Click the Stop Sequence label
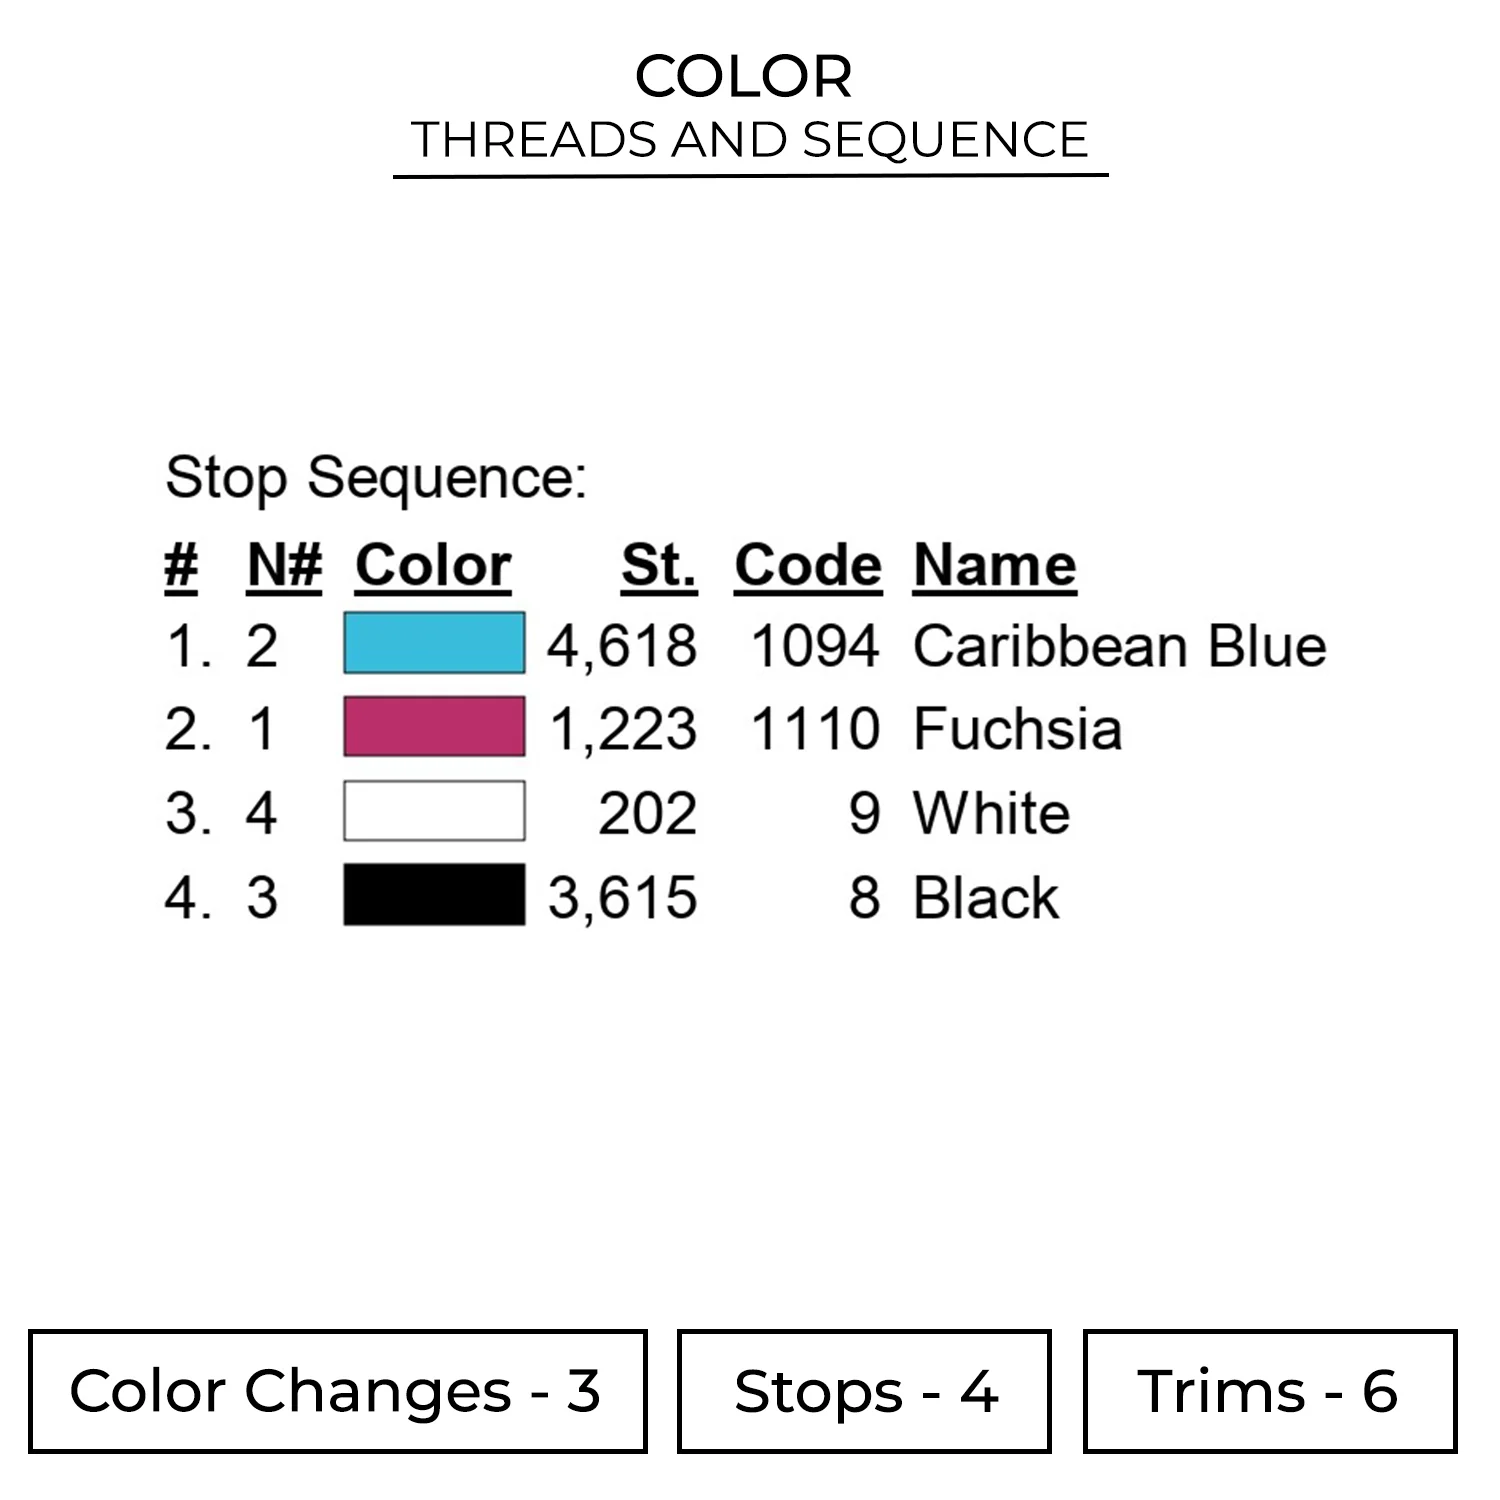This screenshot has height=1500, width=1500. [x=376, y=477]
